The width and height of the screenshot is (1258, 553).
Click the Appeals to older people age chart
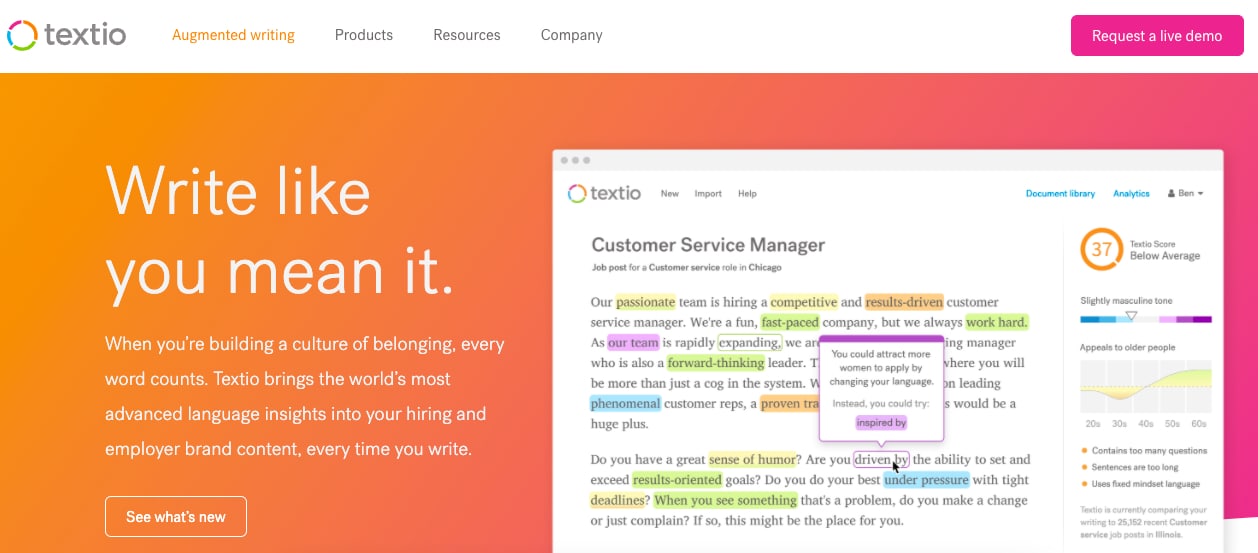click(x=1146, y=386)
